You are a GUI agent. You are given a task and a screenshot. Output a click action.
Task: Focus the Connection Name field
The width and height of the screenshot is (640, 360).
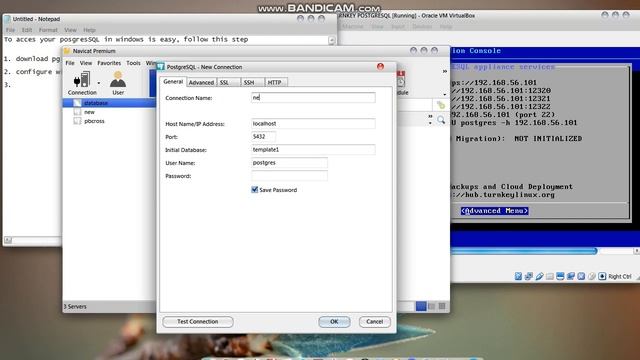click(313, 98)
